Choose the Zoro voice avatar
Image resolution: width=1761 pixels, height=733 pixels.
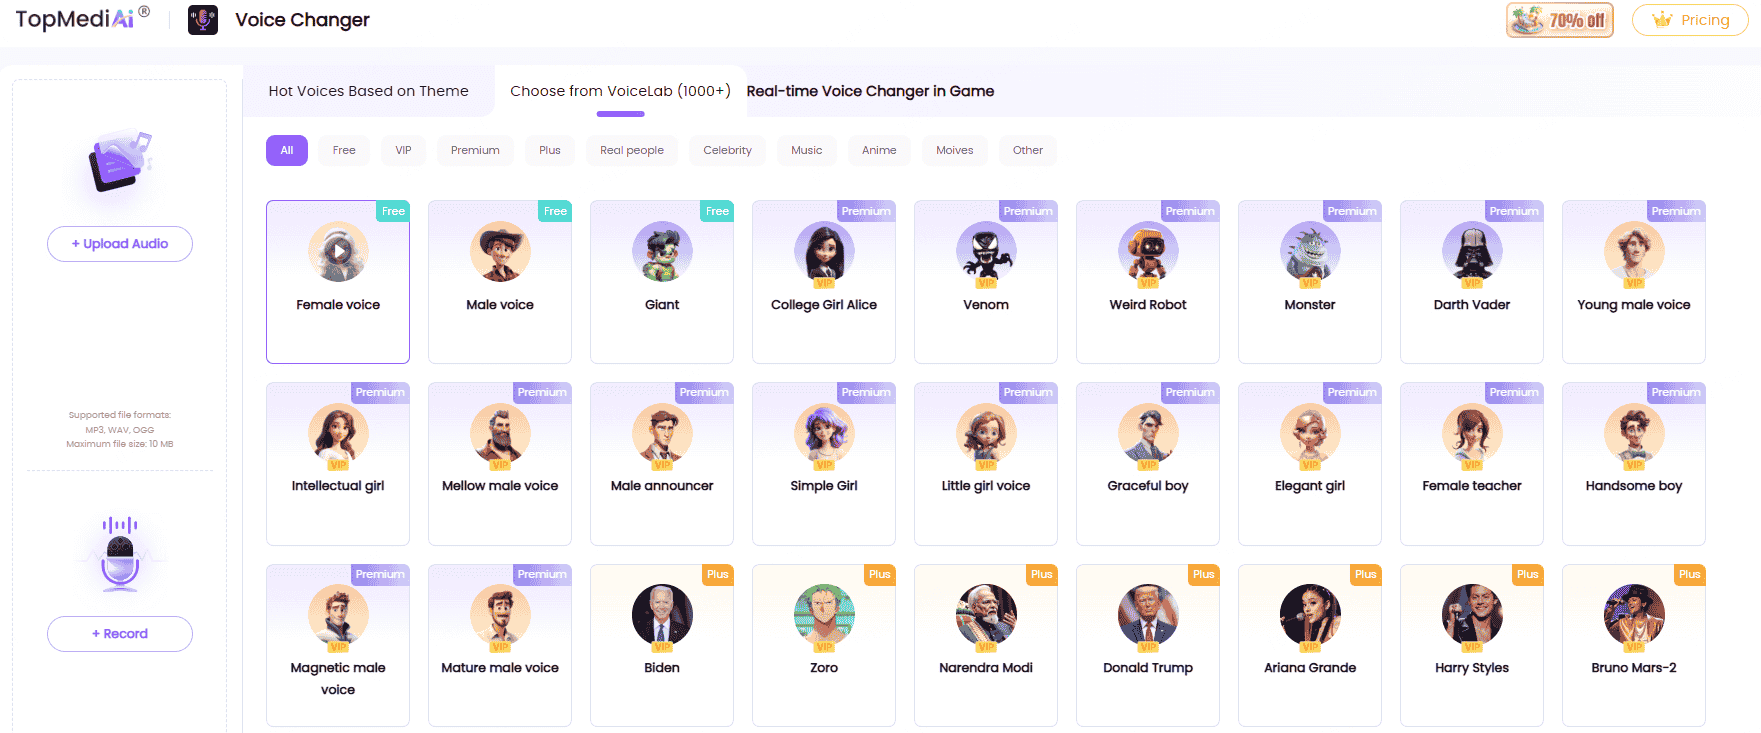tap(824, 615)
